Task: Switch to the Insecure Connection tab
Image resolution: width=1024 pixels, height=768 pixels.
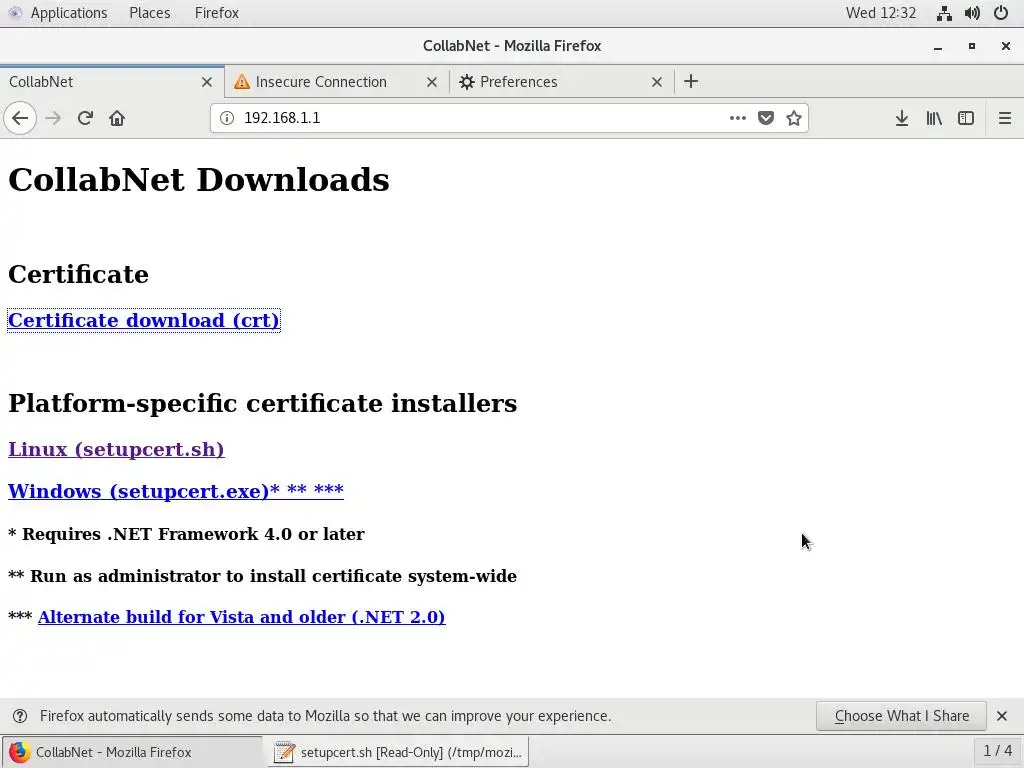Action: click(x=337, y=82)
